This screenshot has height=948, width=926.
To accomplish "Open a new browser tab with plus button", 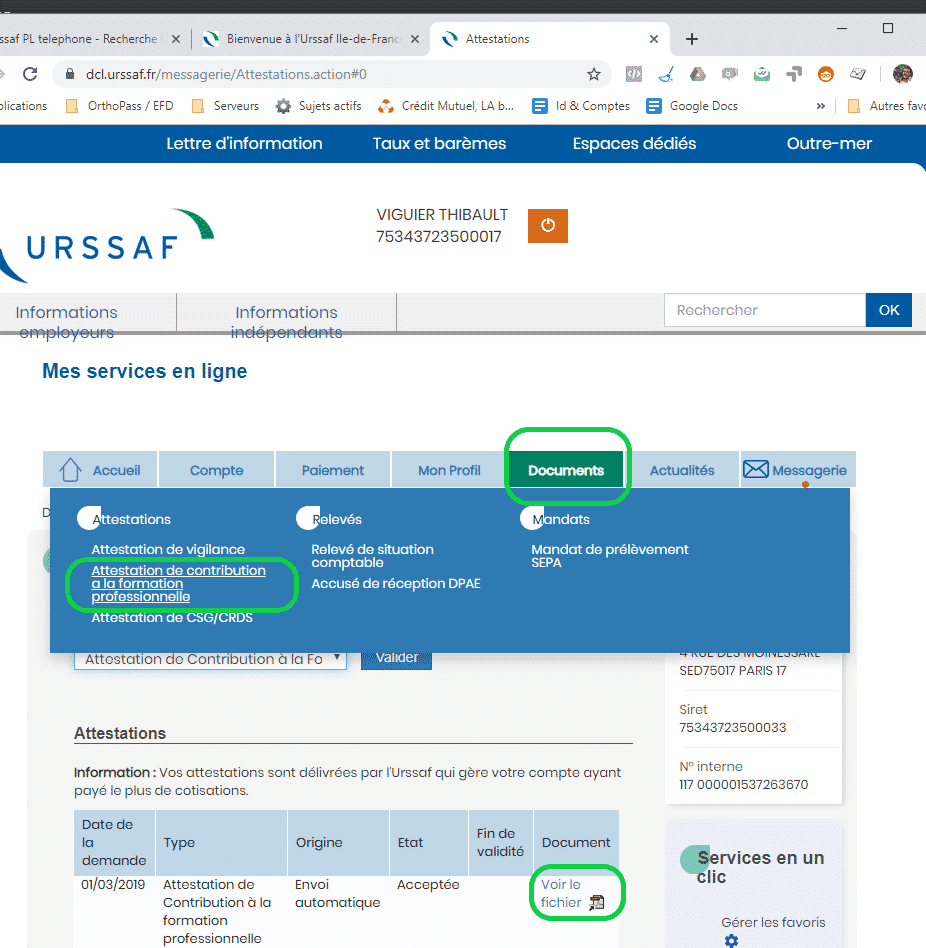I will [x=692, y=39].
